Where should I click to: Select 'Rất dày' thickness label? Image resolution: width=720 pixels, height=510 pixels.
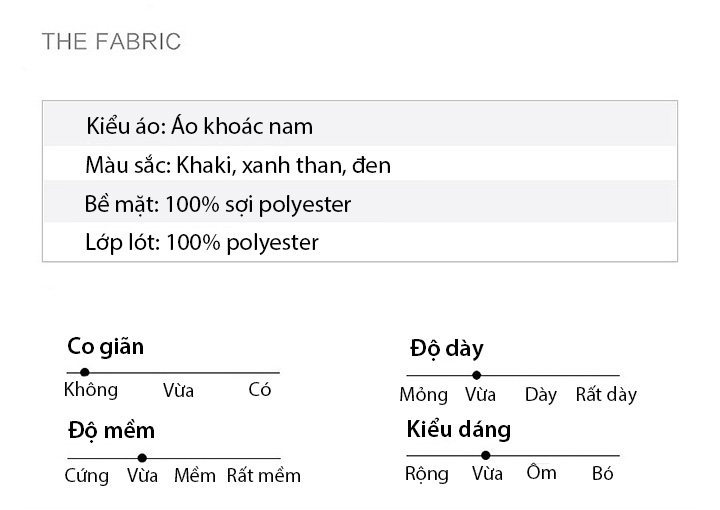606,395
